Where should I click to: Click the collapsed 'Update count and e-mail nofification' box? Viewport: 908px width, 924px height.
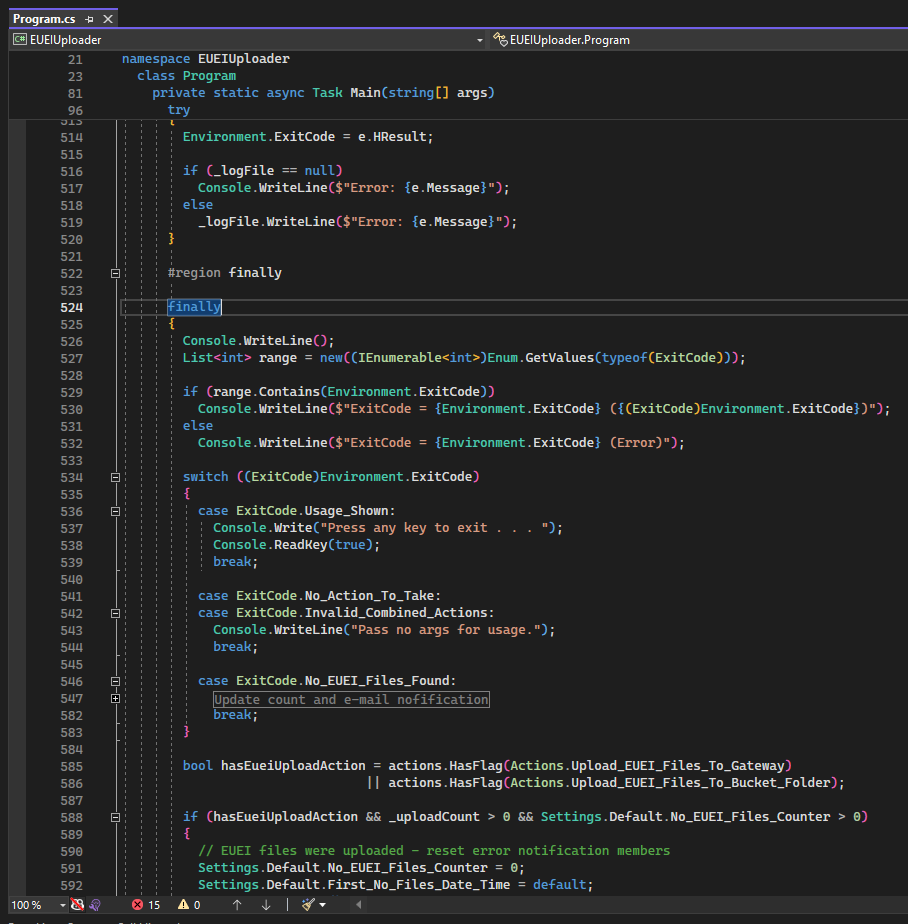[x=351, y=699]
